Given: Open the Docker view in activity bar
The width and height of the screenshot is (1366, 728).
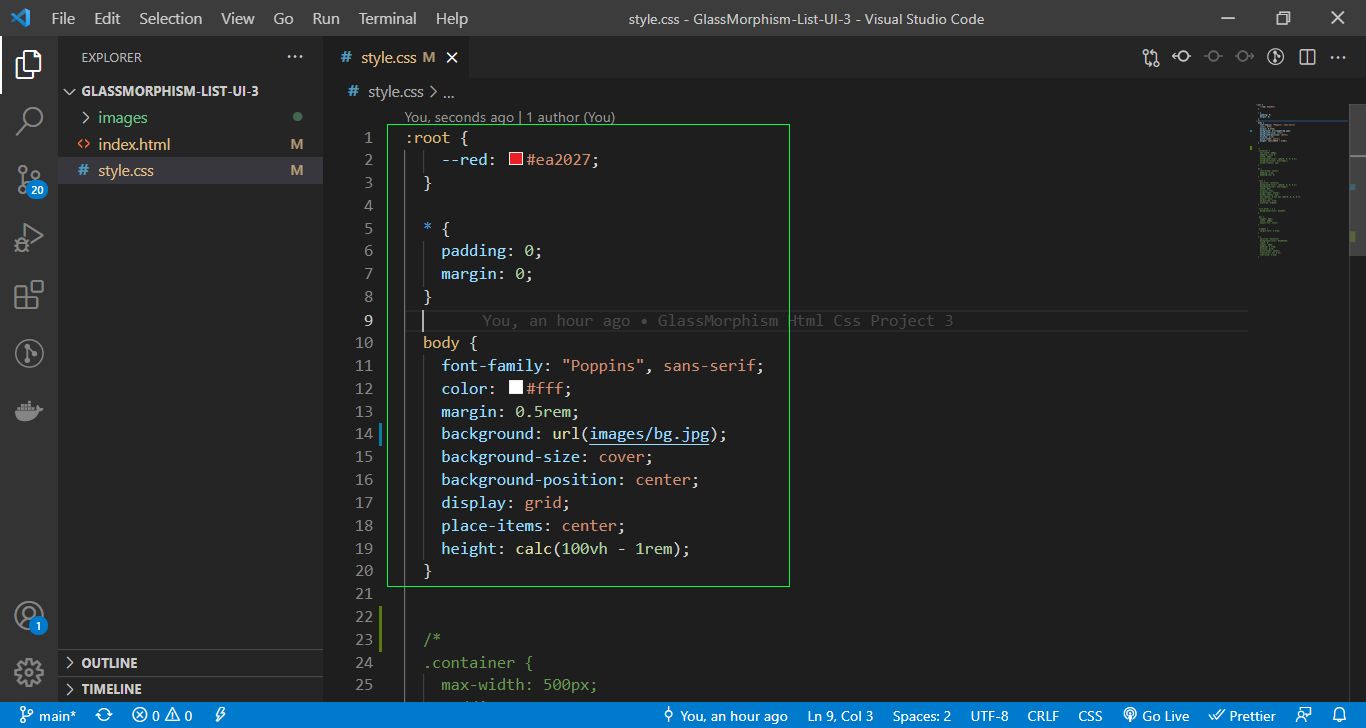Looking at the screenshot, I should click(29, 410).
